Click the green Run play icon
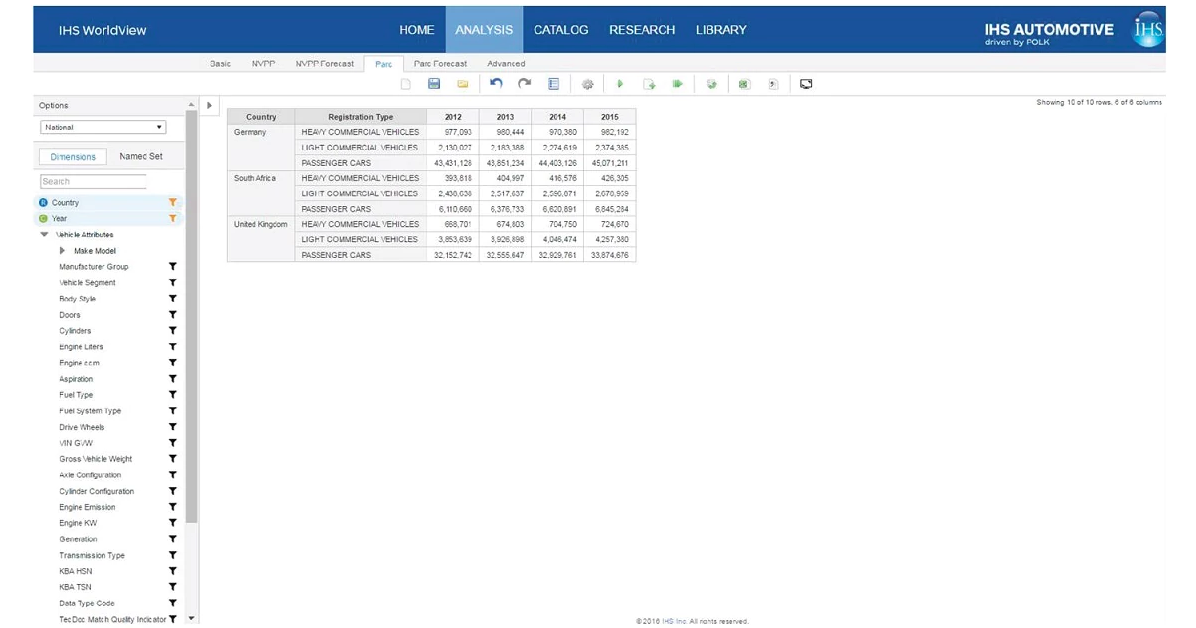Viewport: 1196px width, 628px height. (x=620, y=84)
